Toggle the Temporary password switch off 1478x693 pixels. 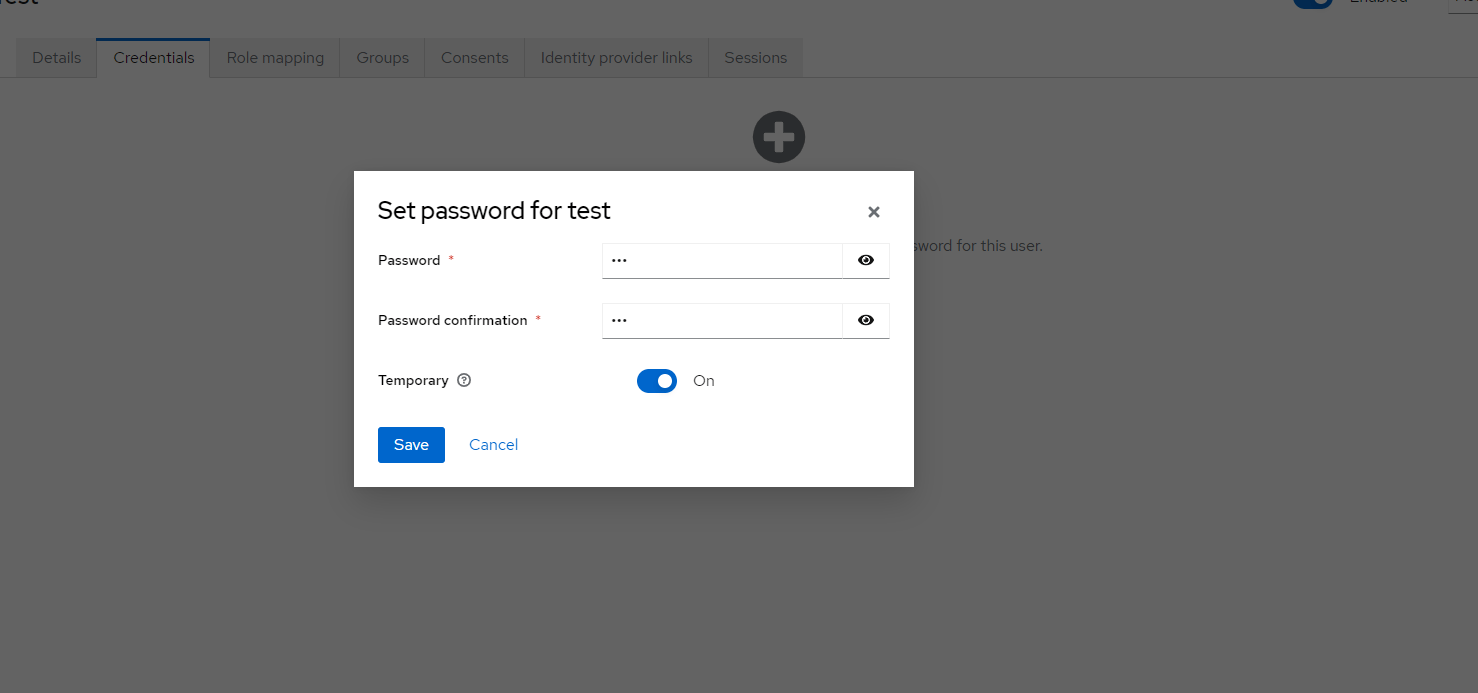point(656,381)
